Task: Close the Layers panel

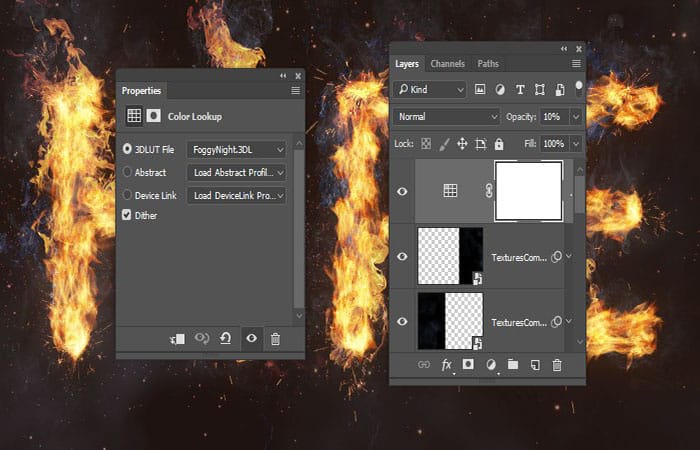Action: point(579,49)
